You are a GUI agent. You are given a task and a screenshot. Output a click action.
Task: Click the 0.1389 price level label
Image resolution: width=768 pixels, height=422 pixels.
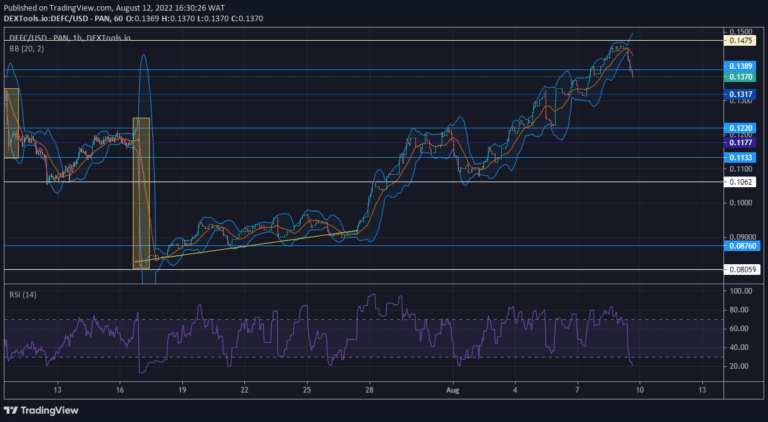[x=740, y=66]
